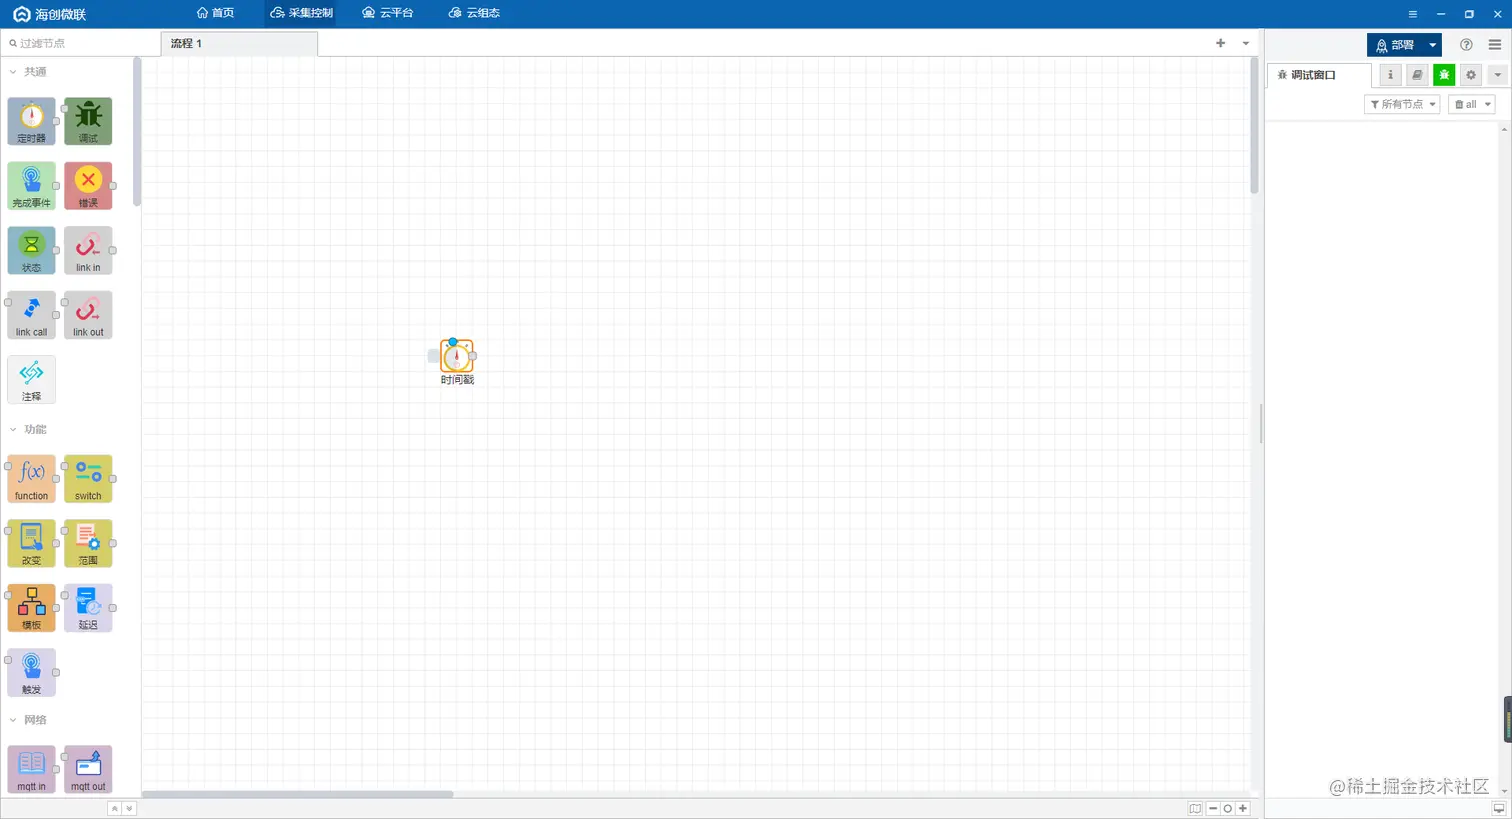Collapse all palette categories arrow
Screen dimensions: 1512x819
pos(114,808)
